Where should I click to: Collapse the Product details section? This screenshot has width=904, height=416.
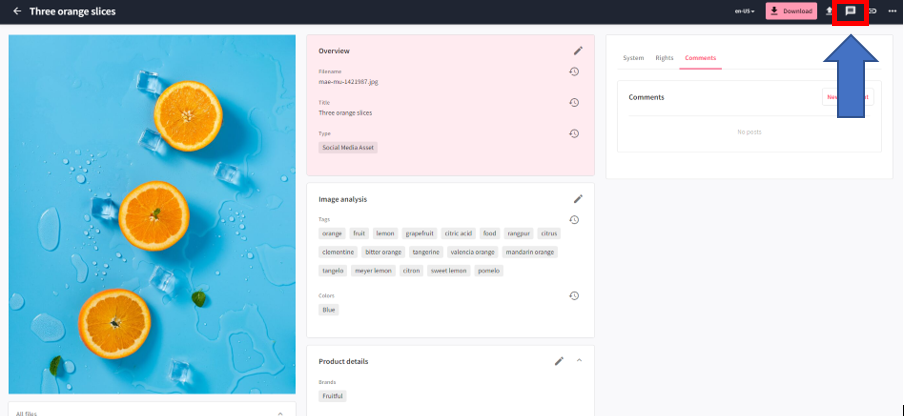(x=579, y=361)
